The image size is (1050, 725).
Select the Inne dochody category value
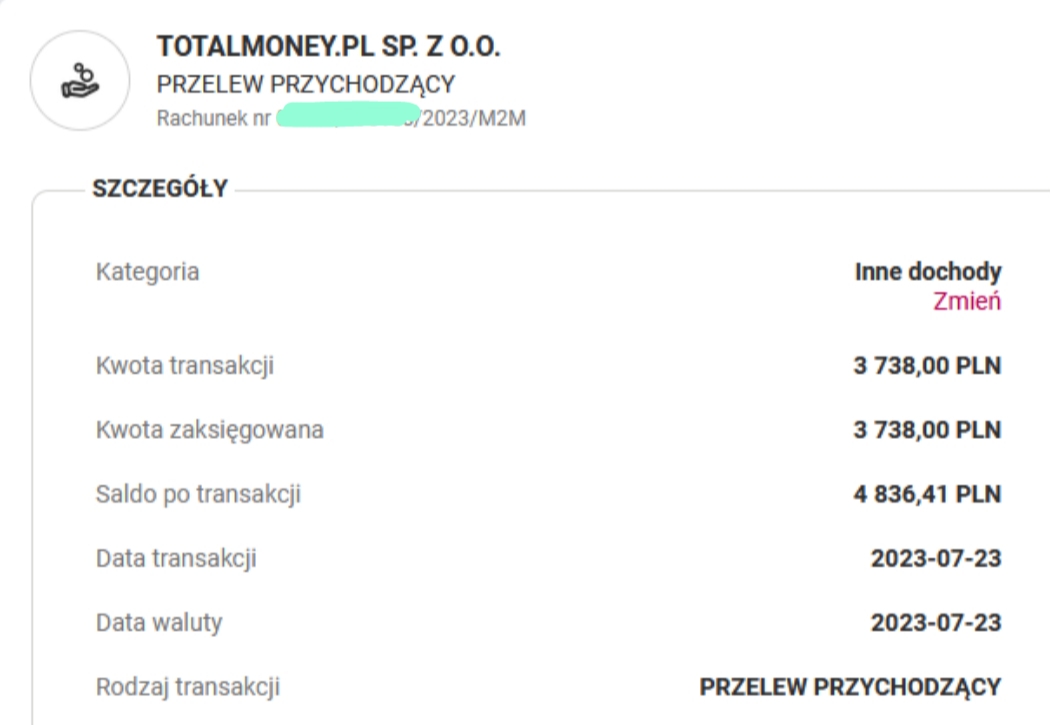pos(928,272)
